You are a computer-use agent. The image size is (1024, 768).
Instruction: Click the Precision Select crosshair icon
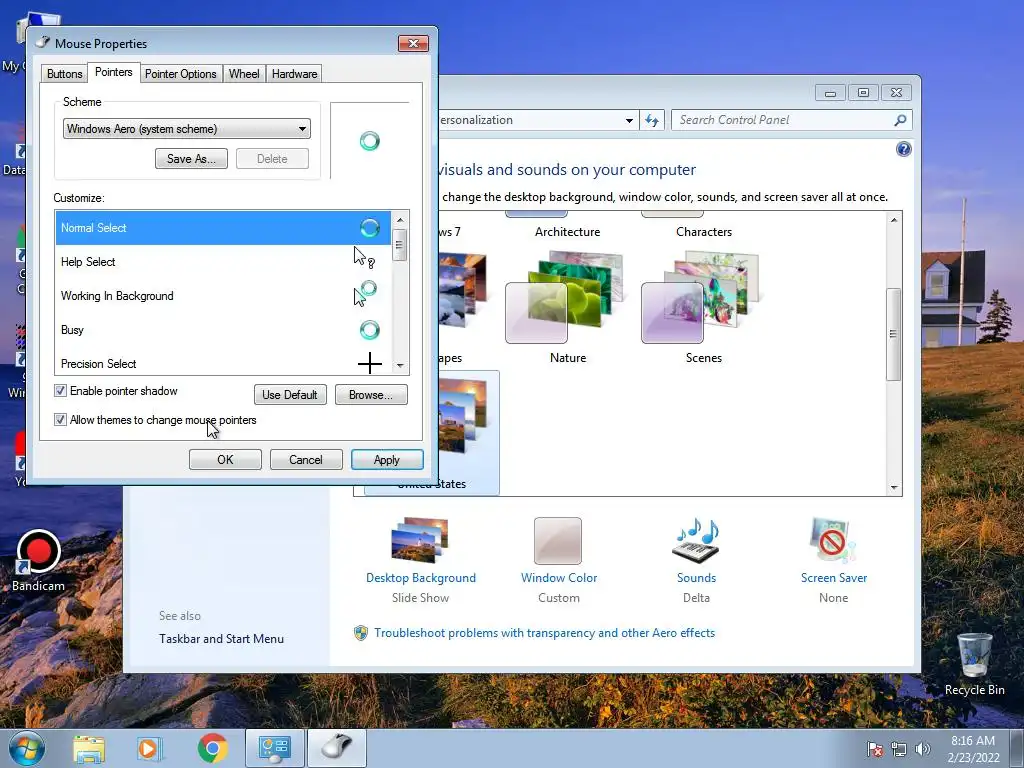point(370,363)
